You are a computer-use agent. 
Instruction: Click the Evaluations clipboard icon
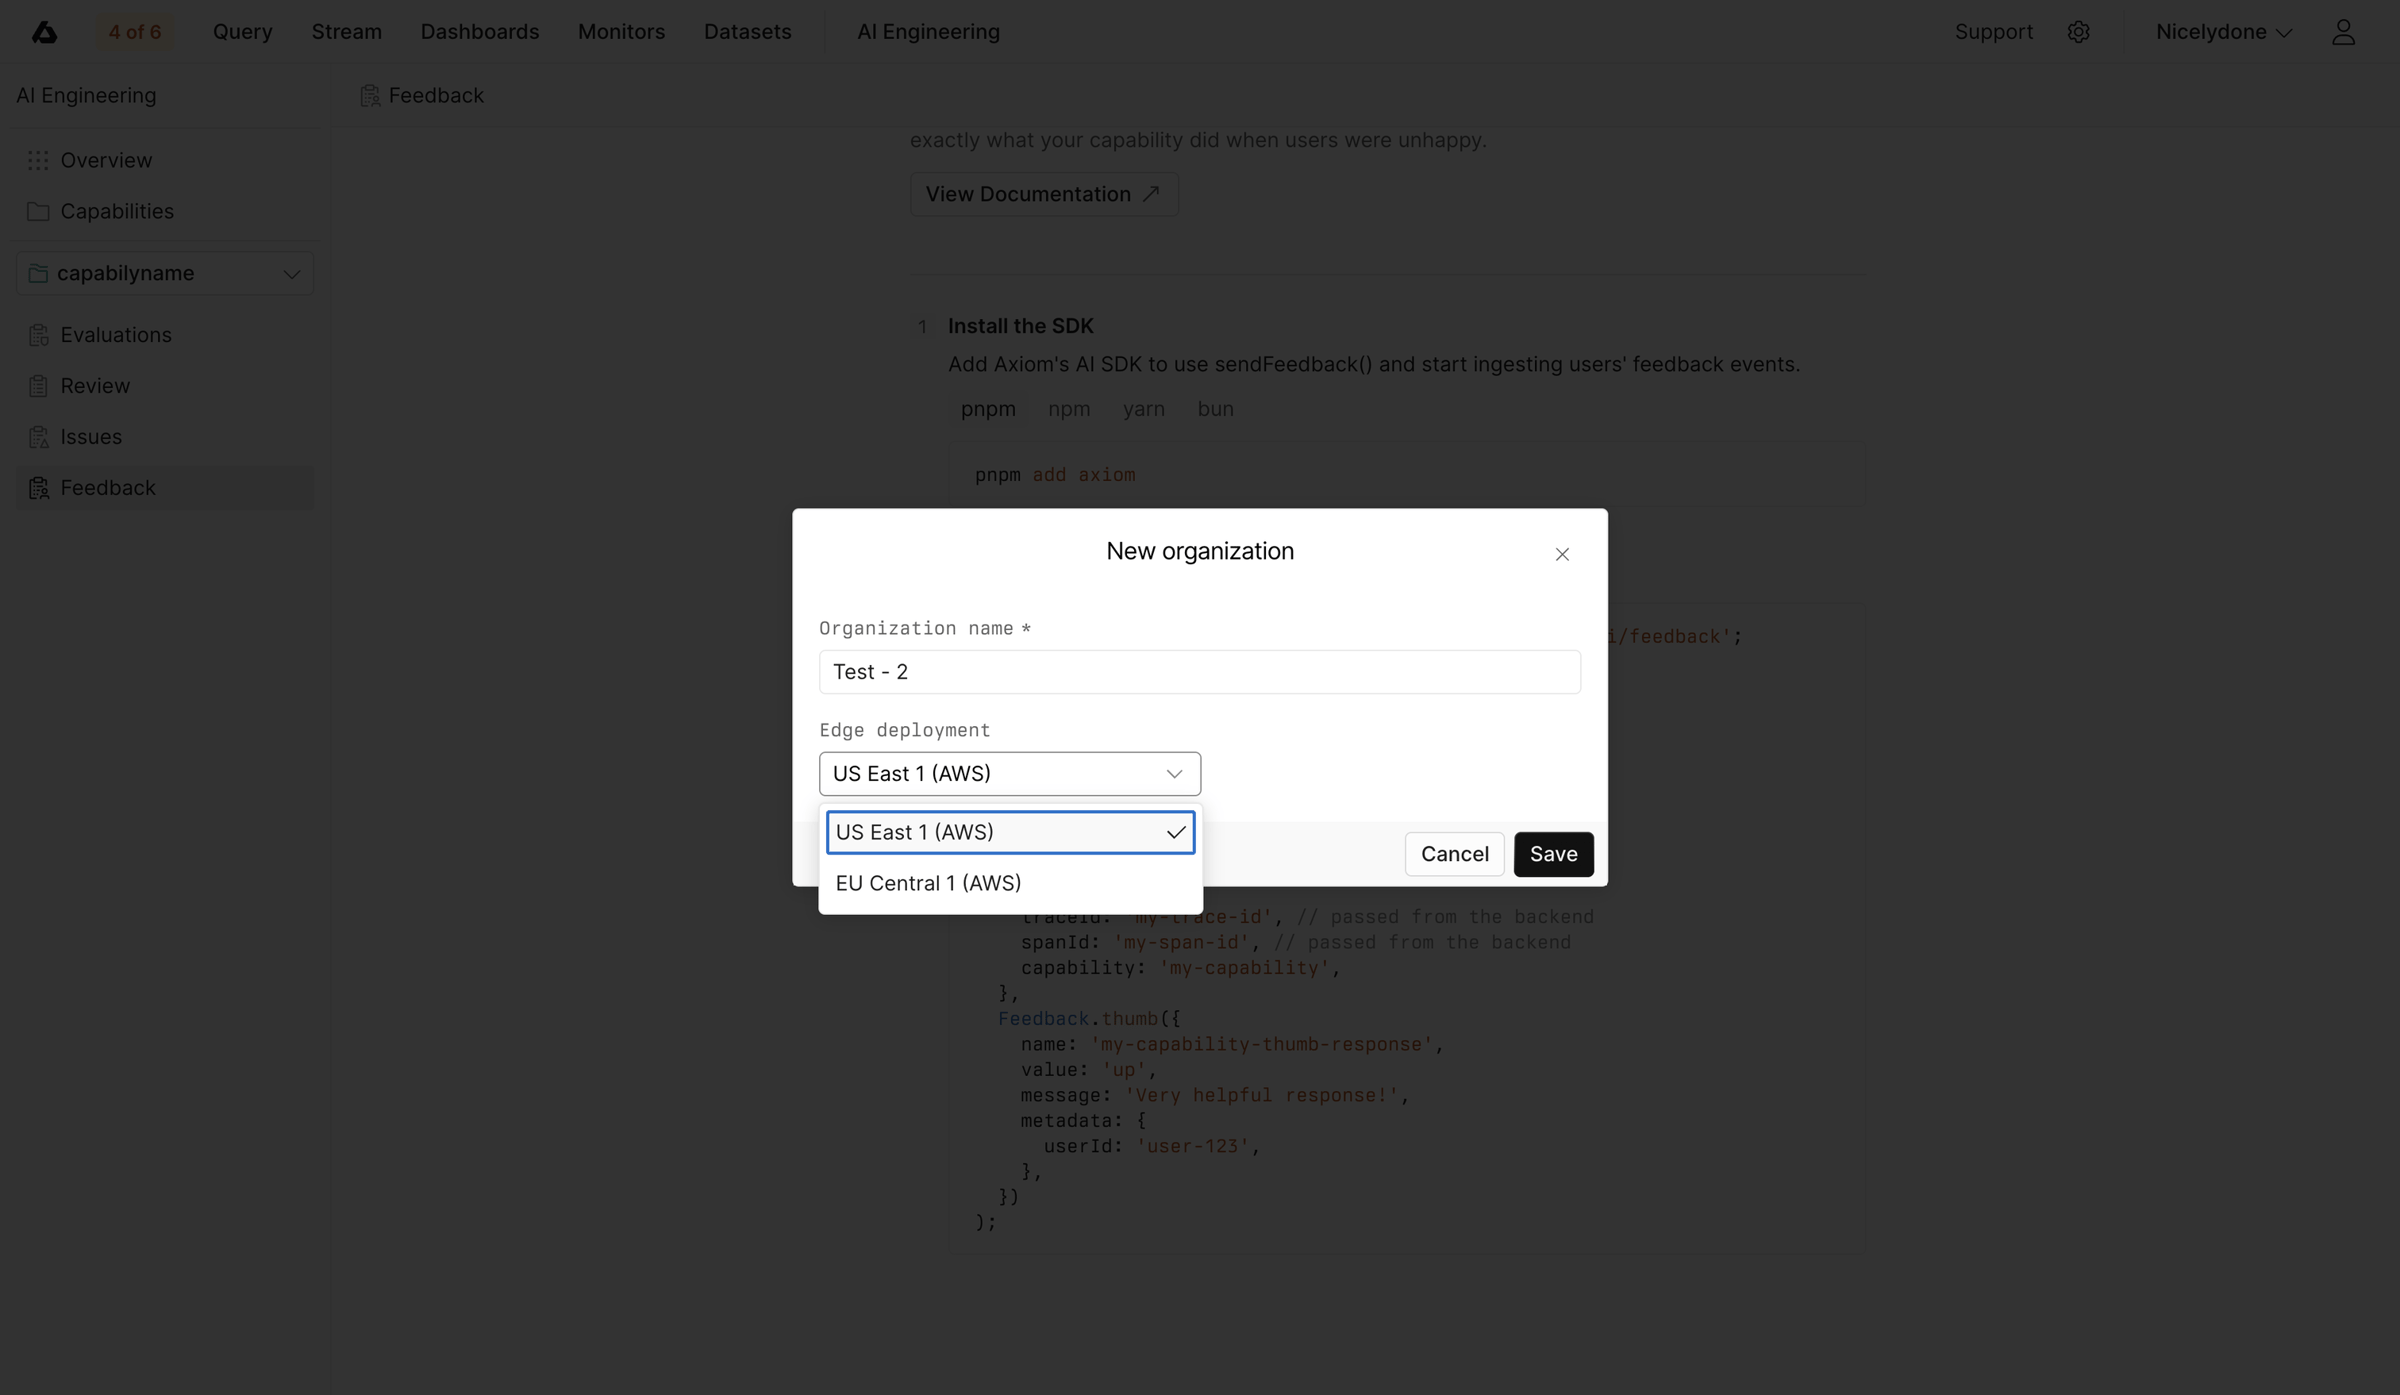click(38, 335)
